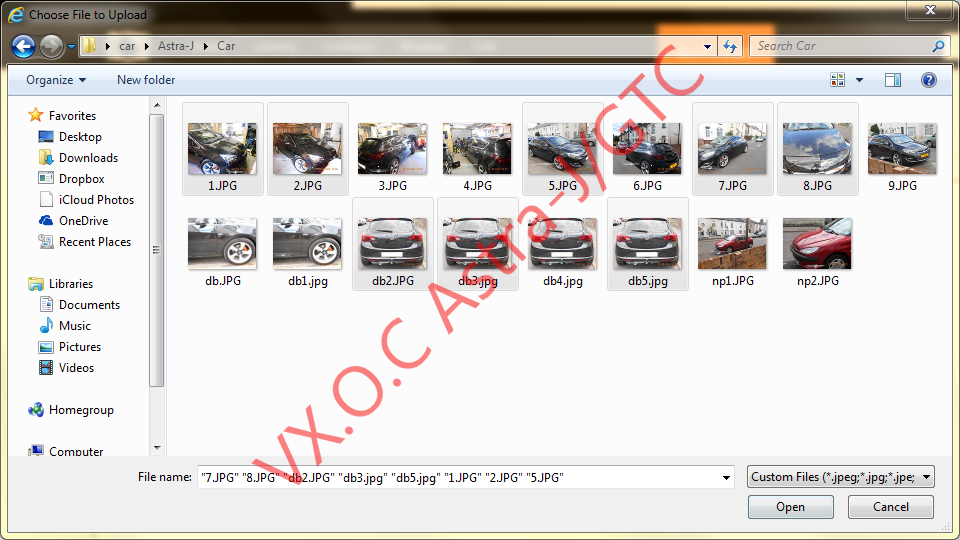Select the db3.jpg thumbnail
960x540 pixels.
coord(478,244)
